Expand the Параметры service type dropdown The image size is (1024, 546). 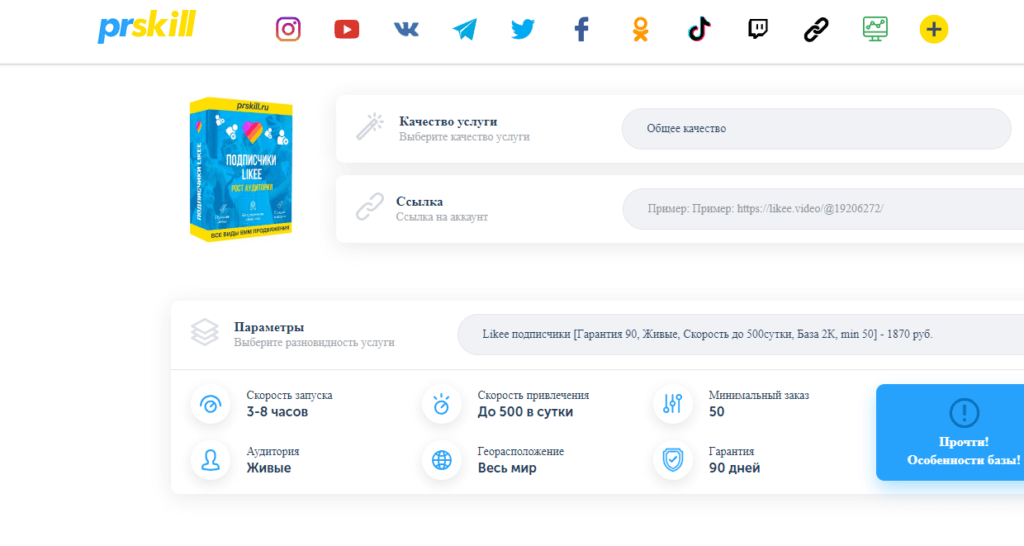coord(740,334)
